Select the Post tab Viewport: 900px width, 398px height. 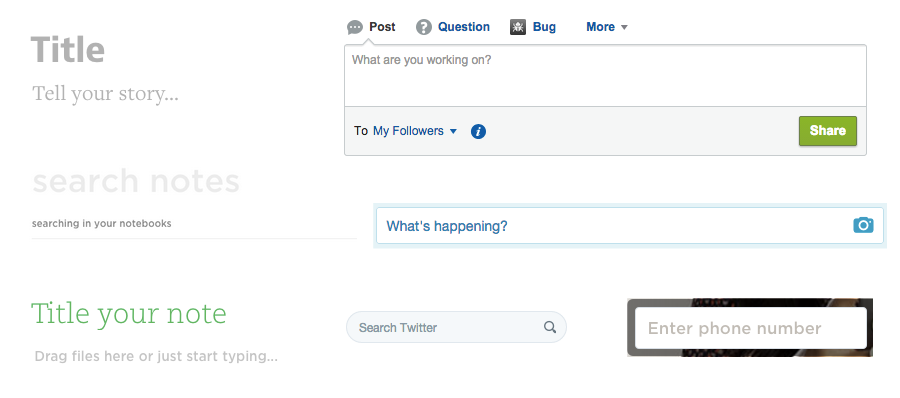371,27
